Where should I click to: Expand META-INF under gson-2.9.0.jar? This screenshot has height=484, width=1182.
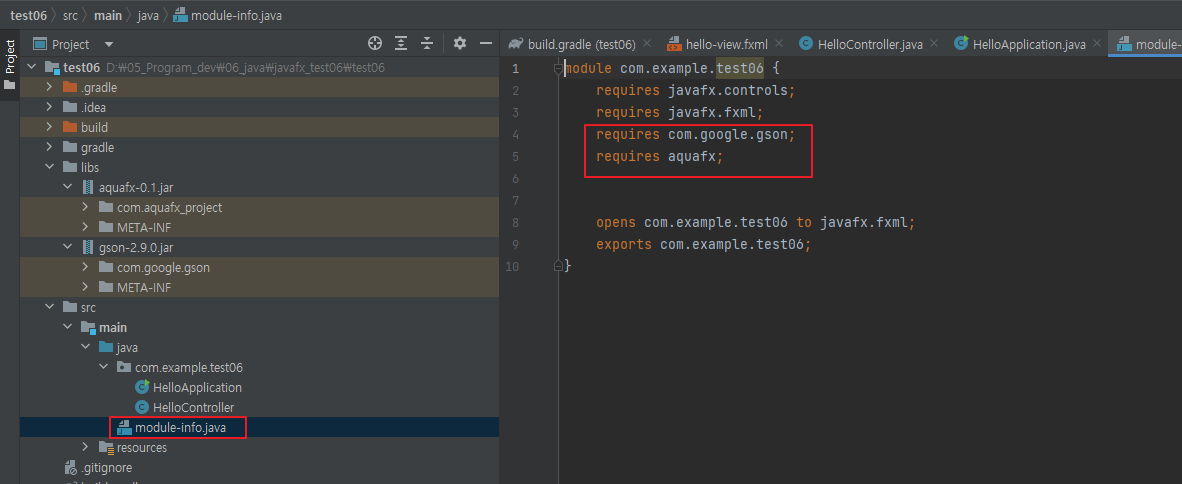click(85, 287)
